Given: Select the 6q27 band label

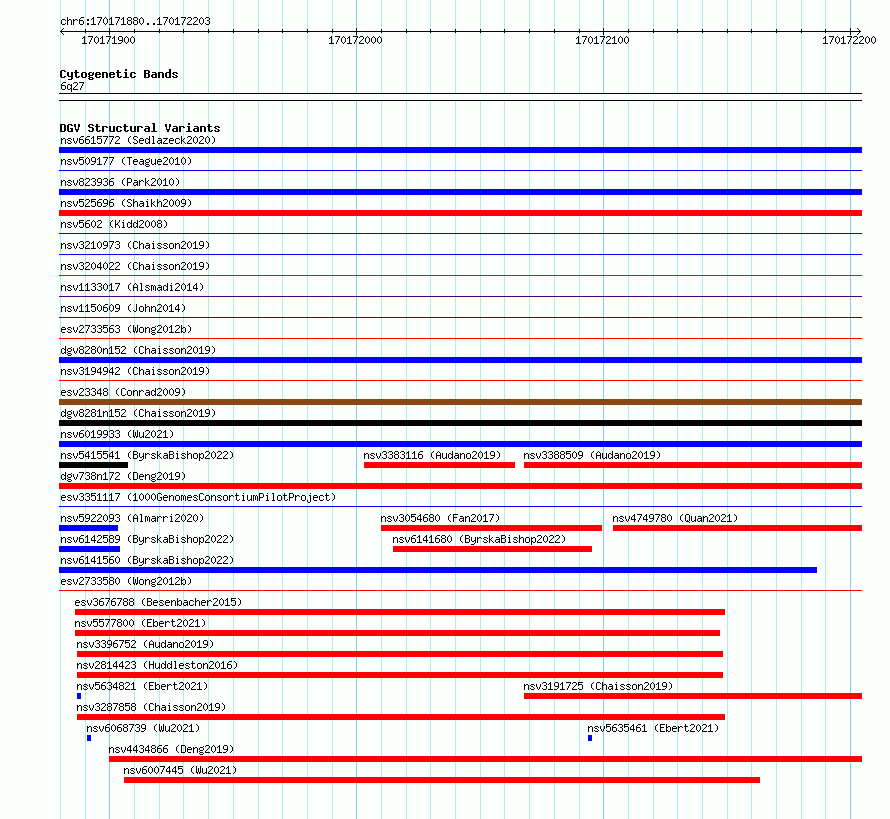Looking at the screenshot, I should point(72,86).
